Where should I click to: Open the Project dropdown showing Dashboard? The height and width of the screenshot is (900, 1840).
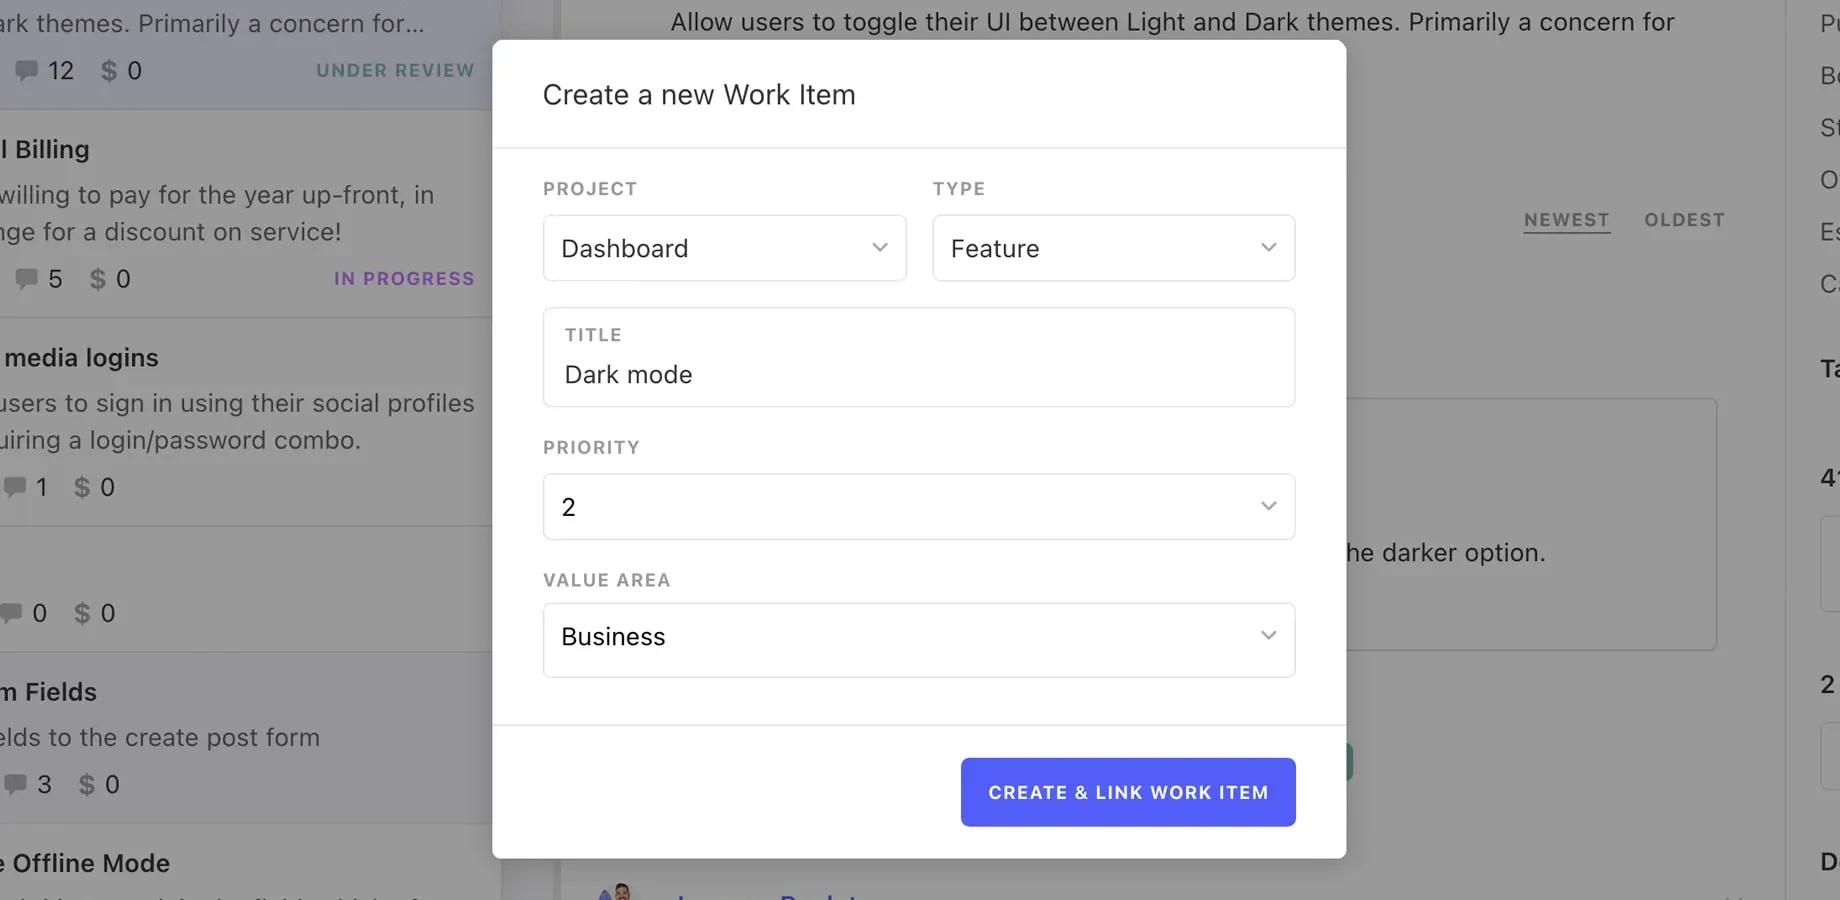tap(724, 248)
